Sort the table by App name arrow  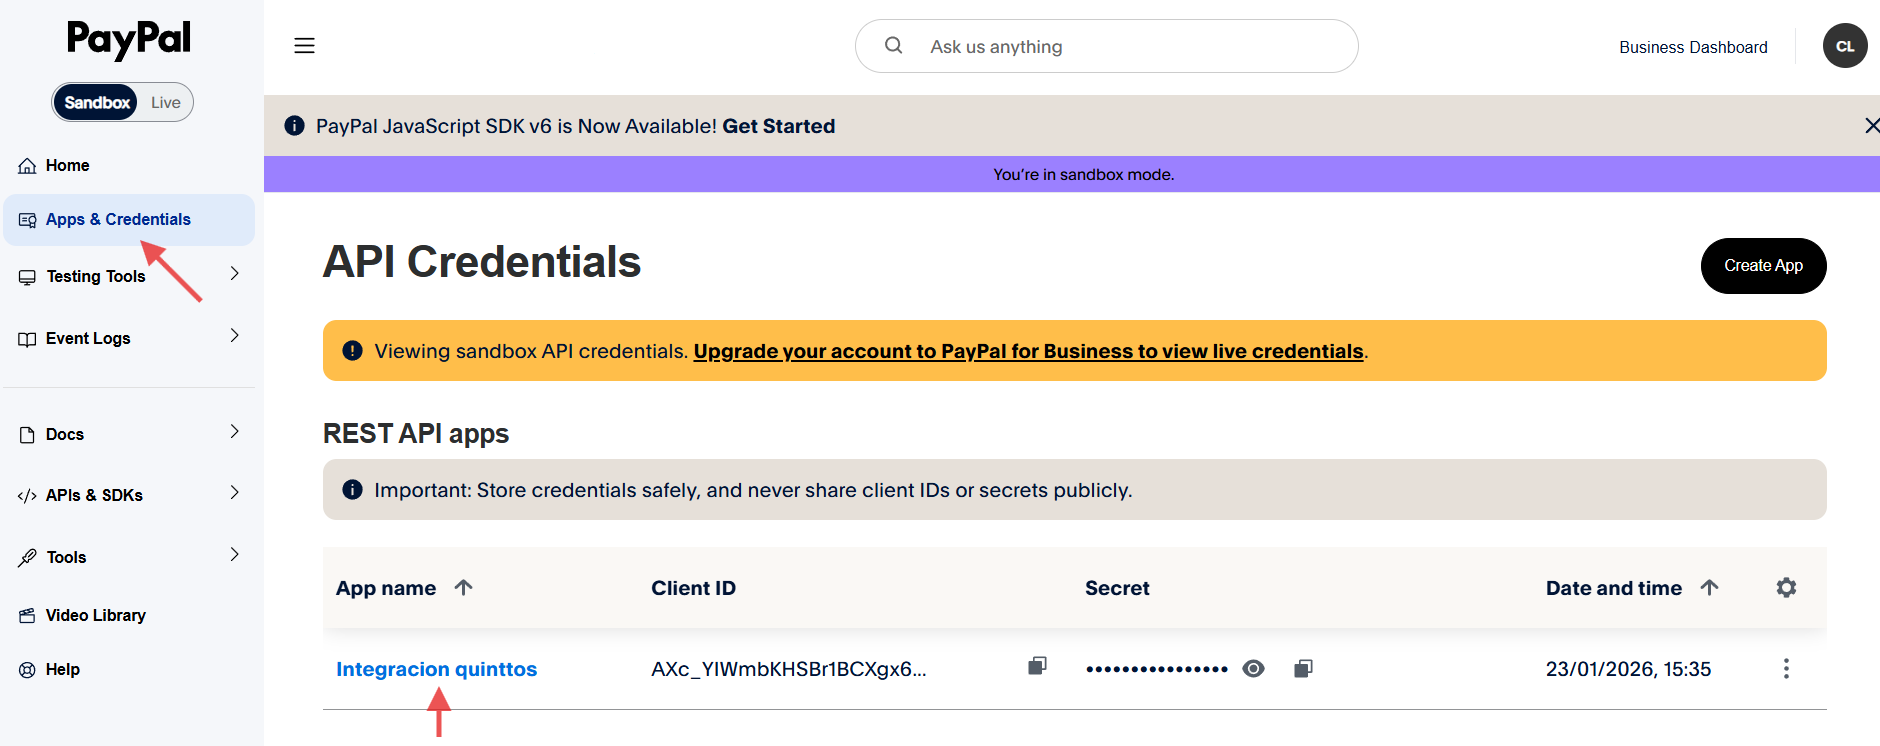[463, 588]
